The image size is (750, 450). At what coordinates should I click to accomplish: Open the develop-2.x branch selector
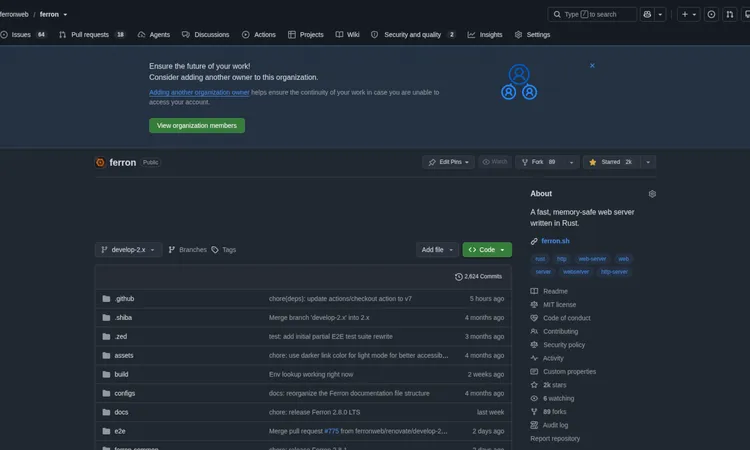128,250
